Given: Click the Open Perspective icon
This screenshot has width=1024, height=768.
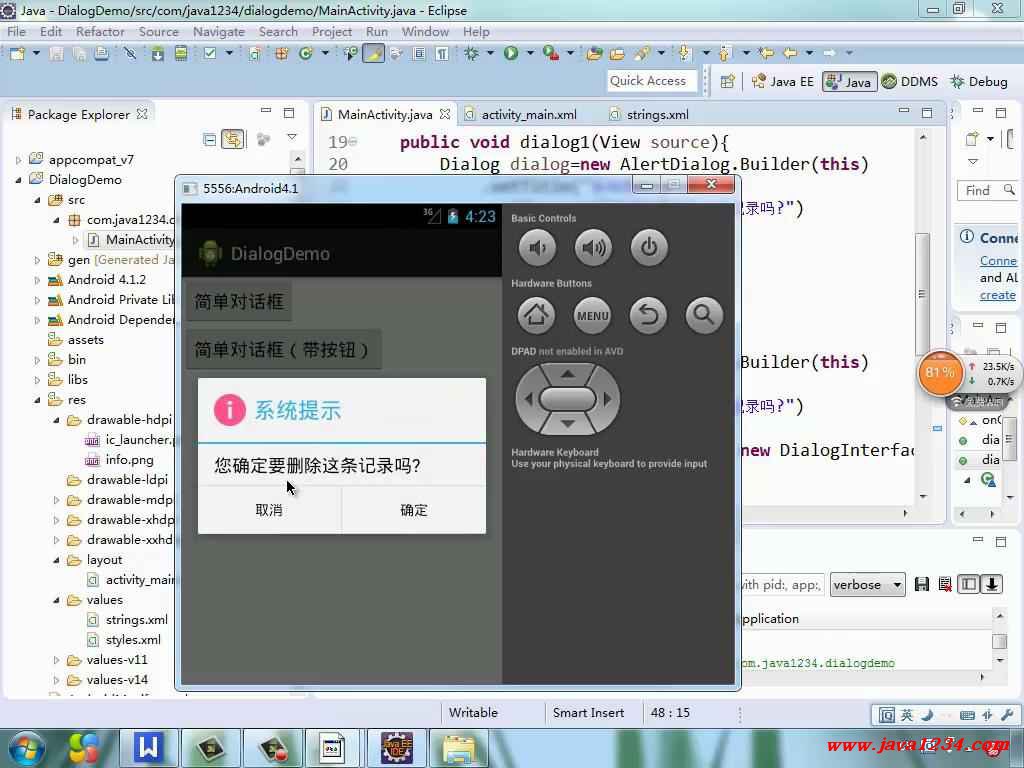Looking at the screenshot, I should 728,82.
